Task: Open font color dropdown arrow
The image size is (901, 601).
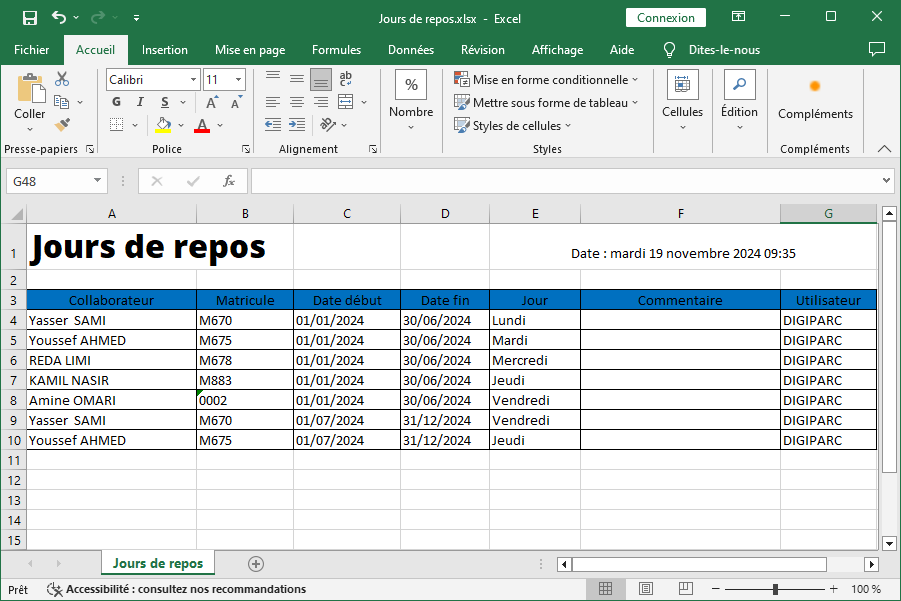Action: pos(220,125)
